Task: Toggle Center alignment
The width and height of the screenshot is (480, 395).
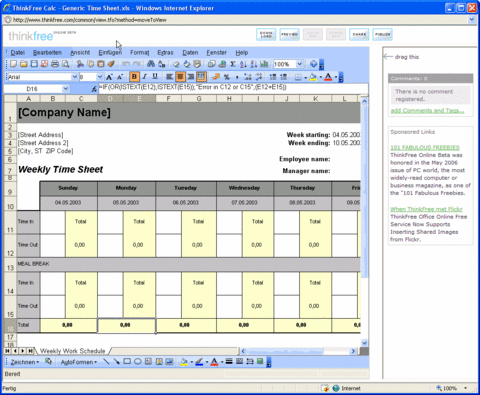Action: pyautogui.click(x=180, y=77)
